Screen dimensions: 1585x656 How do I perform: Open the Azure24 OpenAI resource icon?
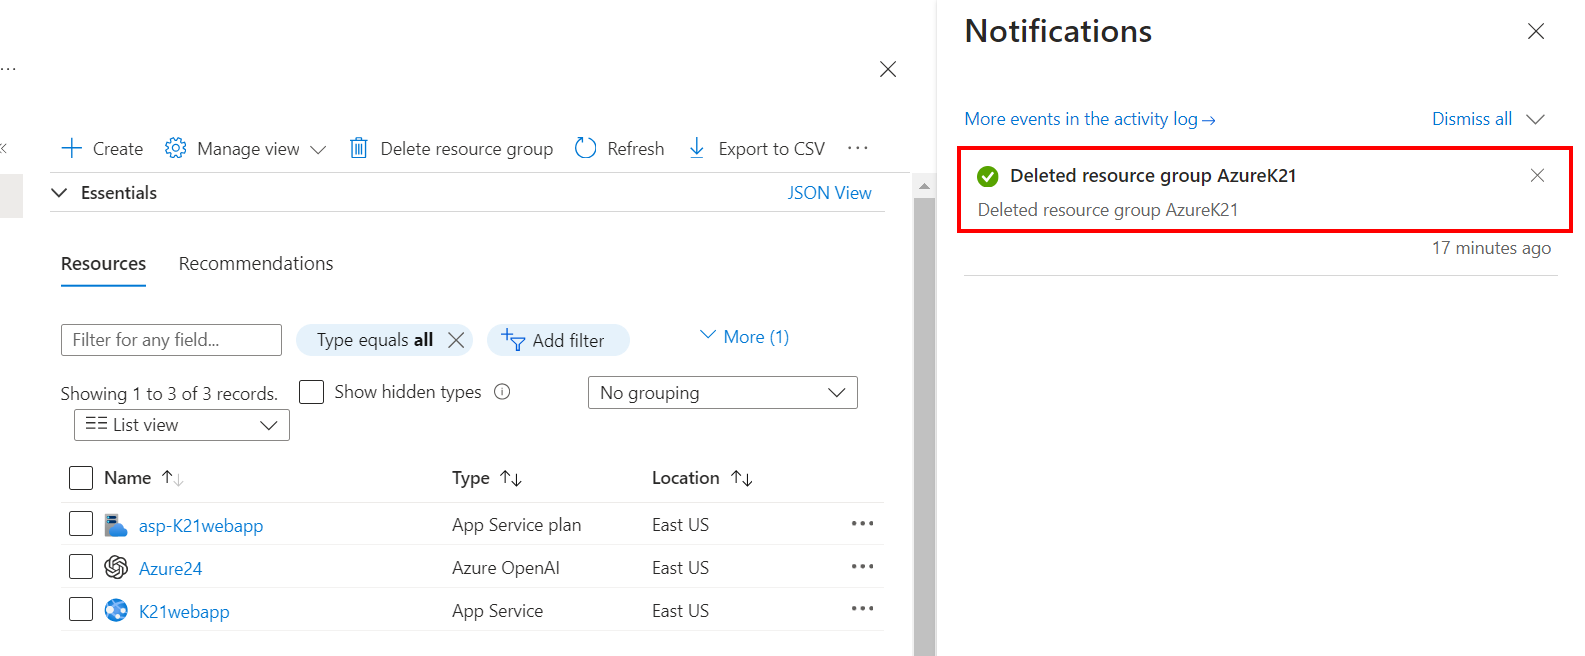pyautogui.click(x=116, y=568)
